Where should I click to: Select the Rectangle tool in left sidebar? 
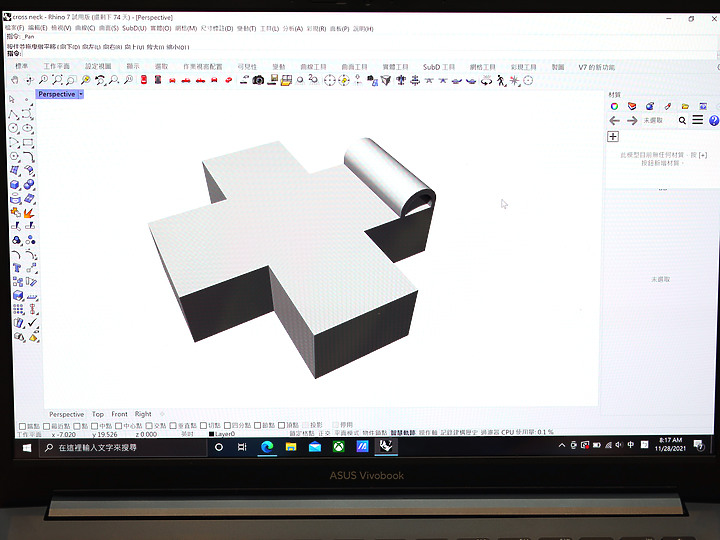(x=28, y=143)
